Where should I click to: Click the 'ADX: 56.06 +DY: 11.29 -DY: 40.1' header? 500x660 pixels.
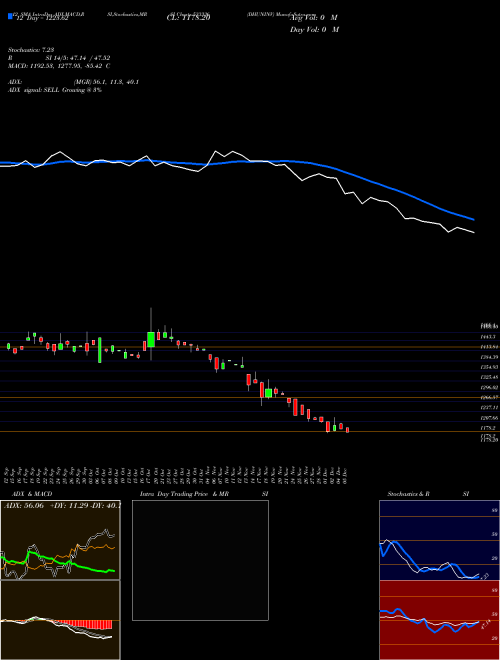[61, 506]
